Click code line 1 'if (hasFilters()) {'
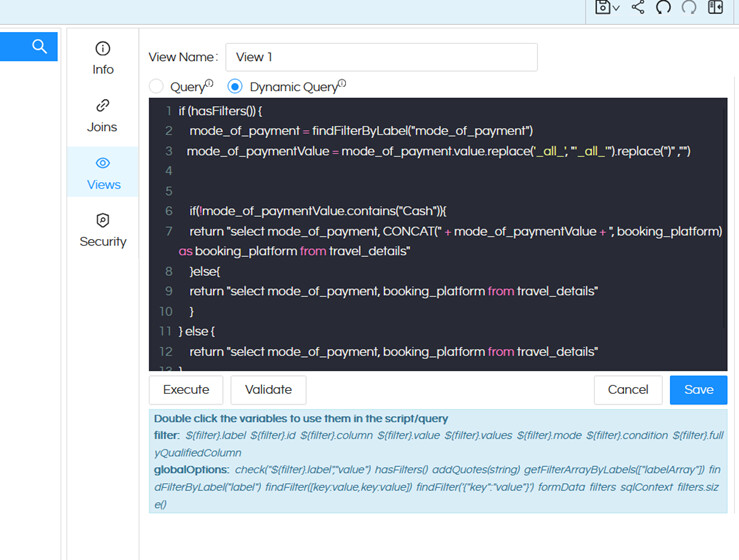The height and width of the screenshot is (560, 739). 220,111
